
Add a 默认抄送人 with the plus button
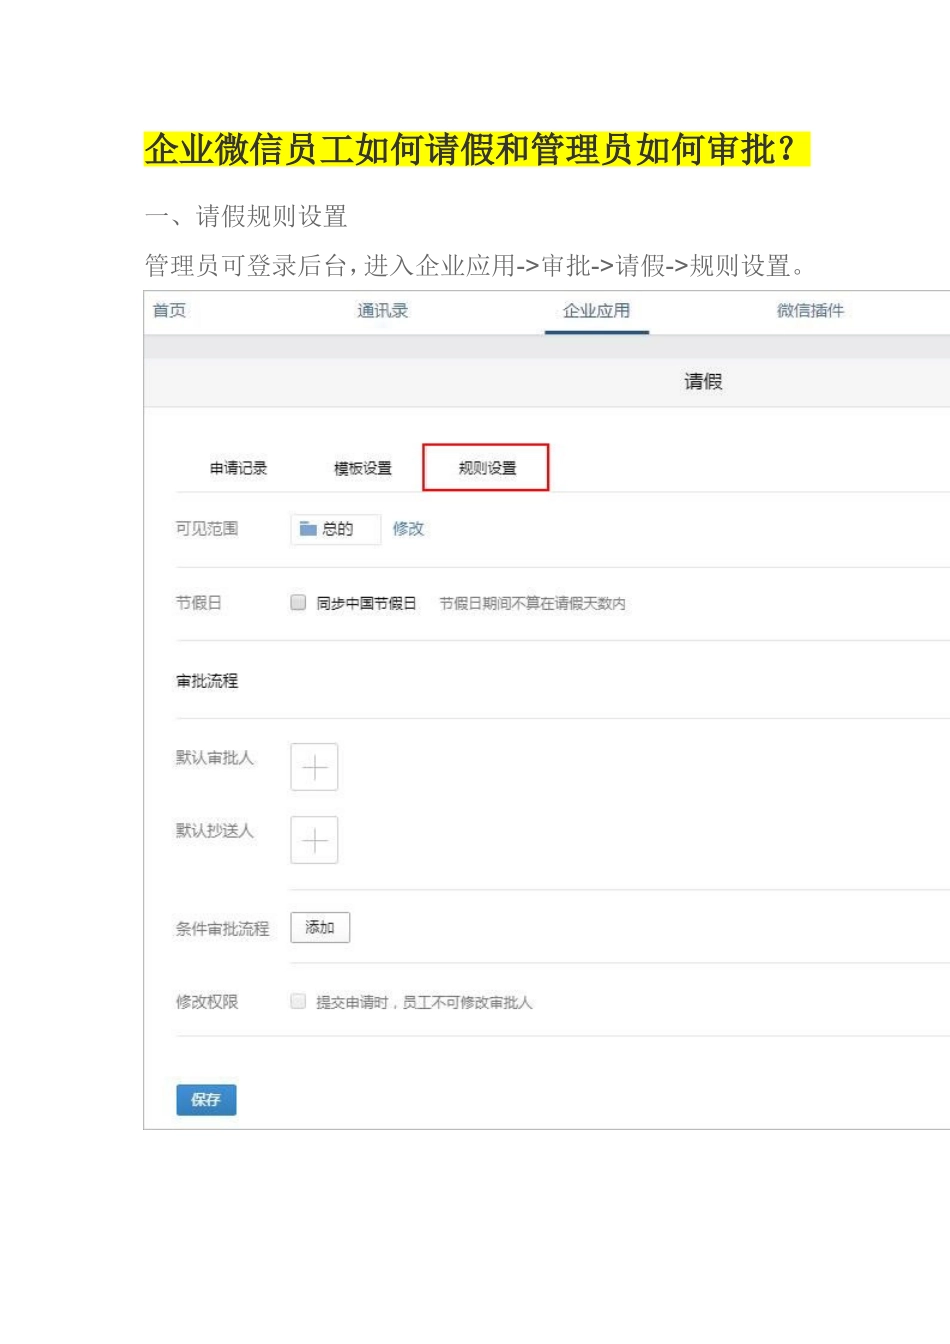click(314, 840)
